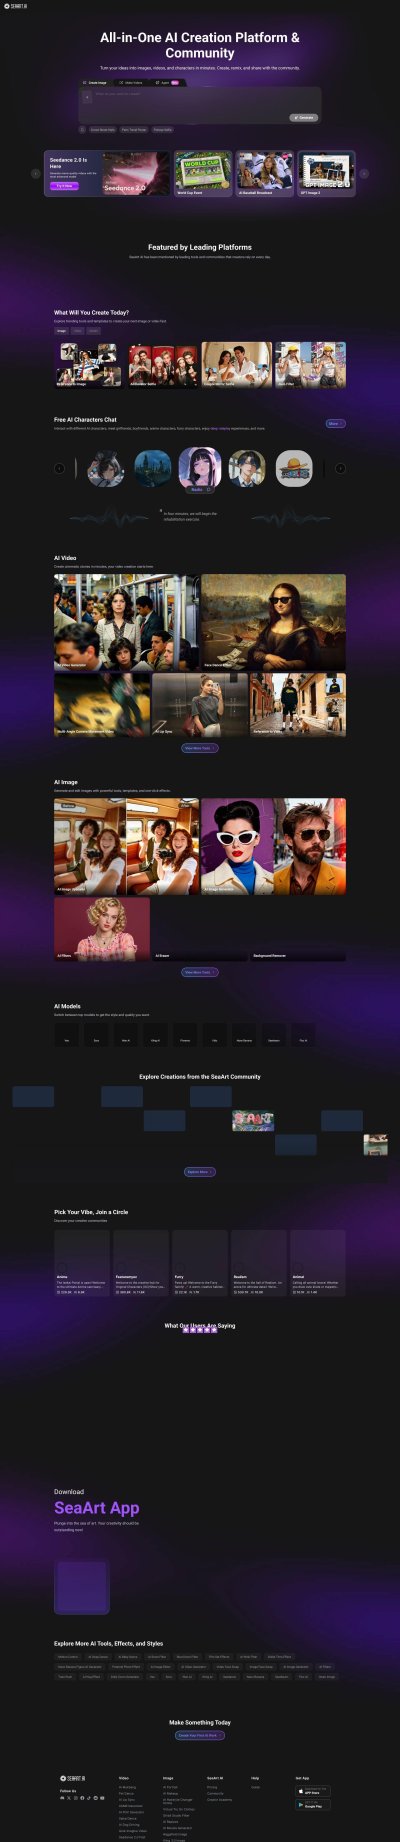Open the App Store download badge
The height and width of the screenshot is (1842, 400).
313,1791
